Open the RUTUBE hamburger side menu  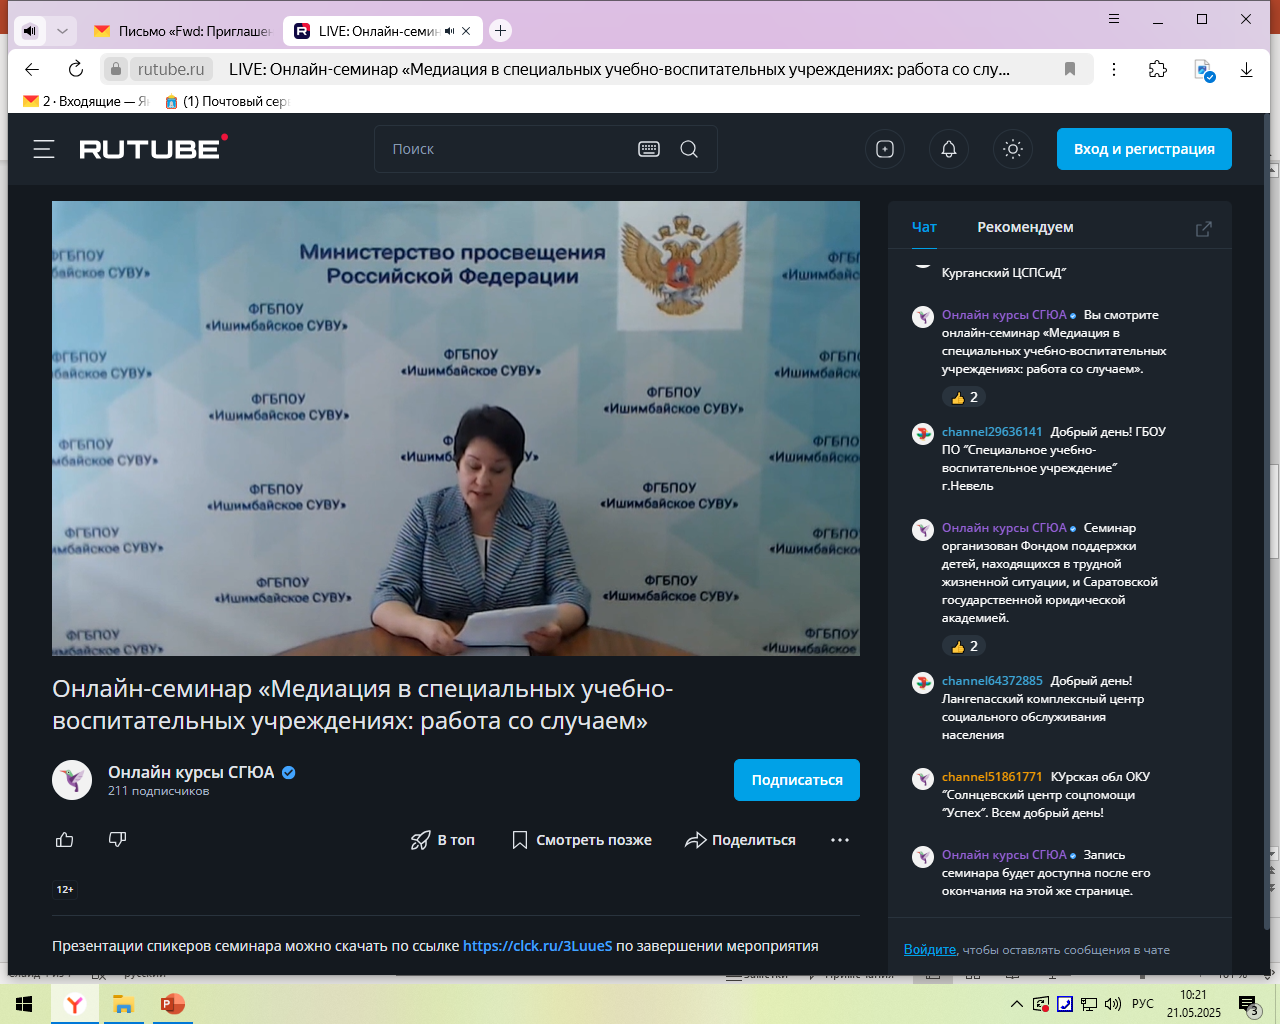tap(44, 149)
